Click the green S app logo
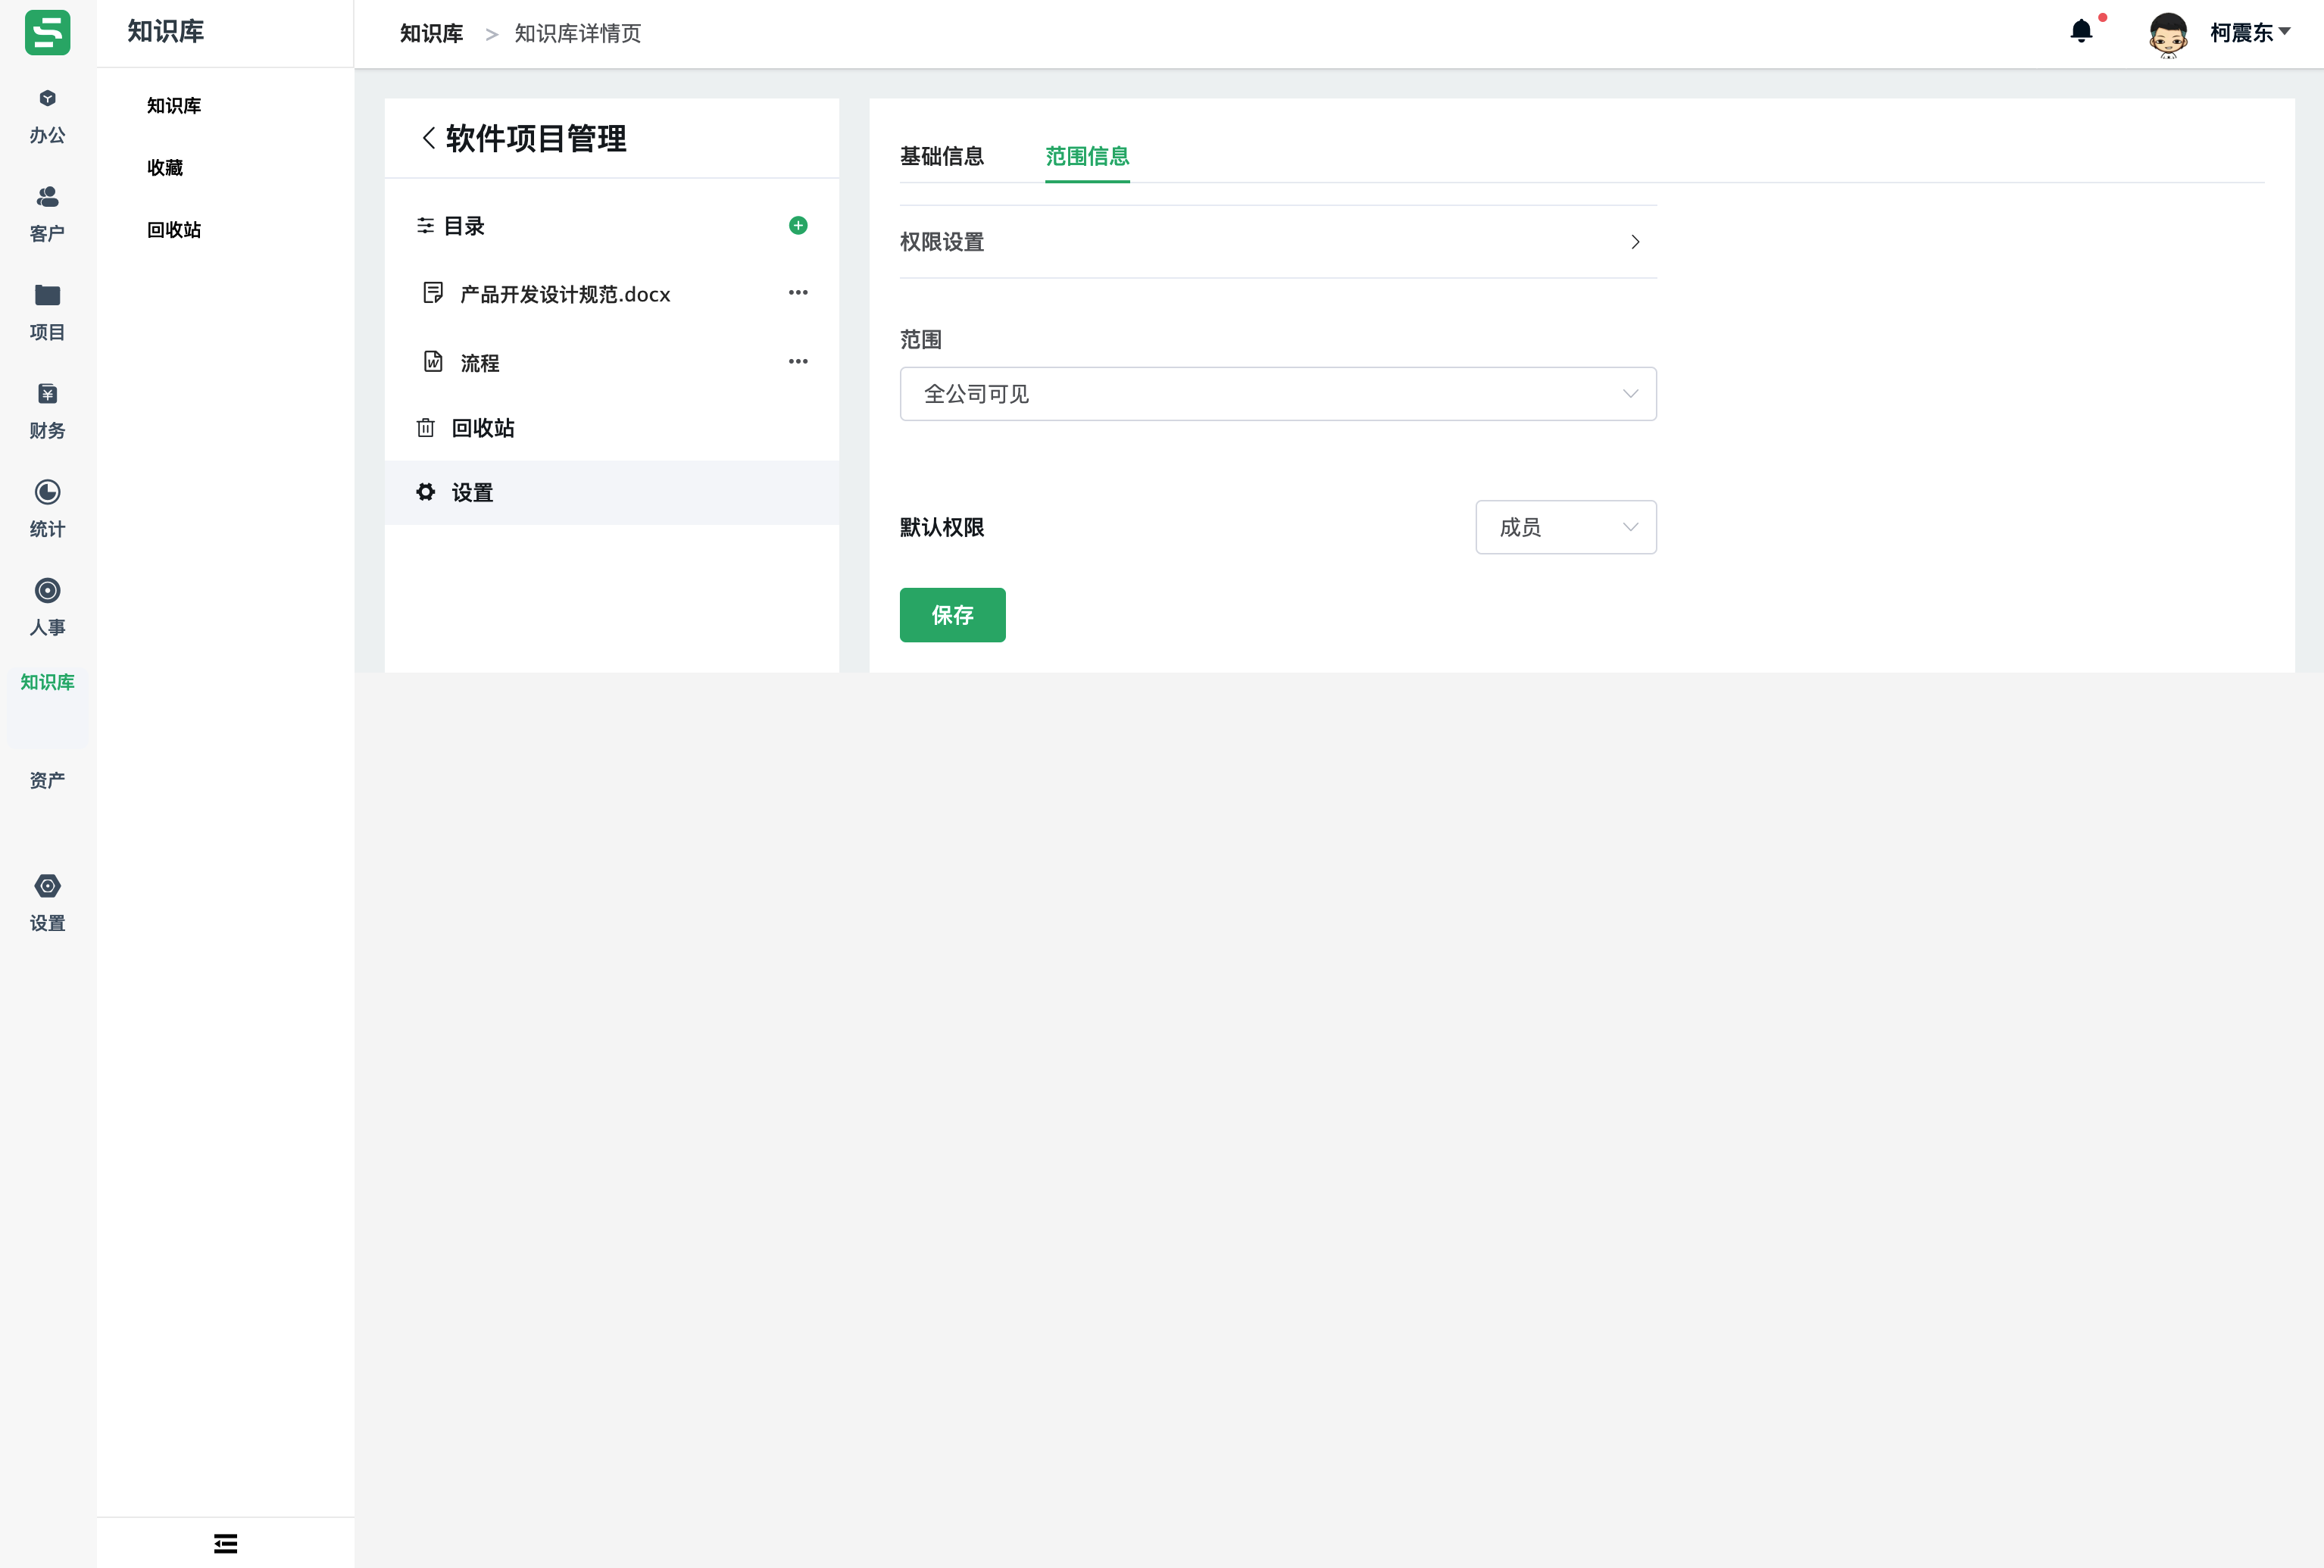This screenshot has width=2324, height=1568. click(47, 33)
